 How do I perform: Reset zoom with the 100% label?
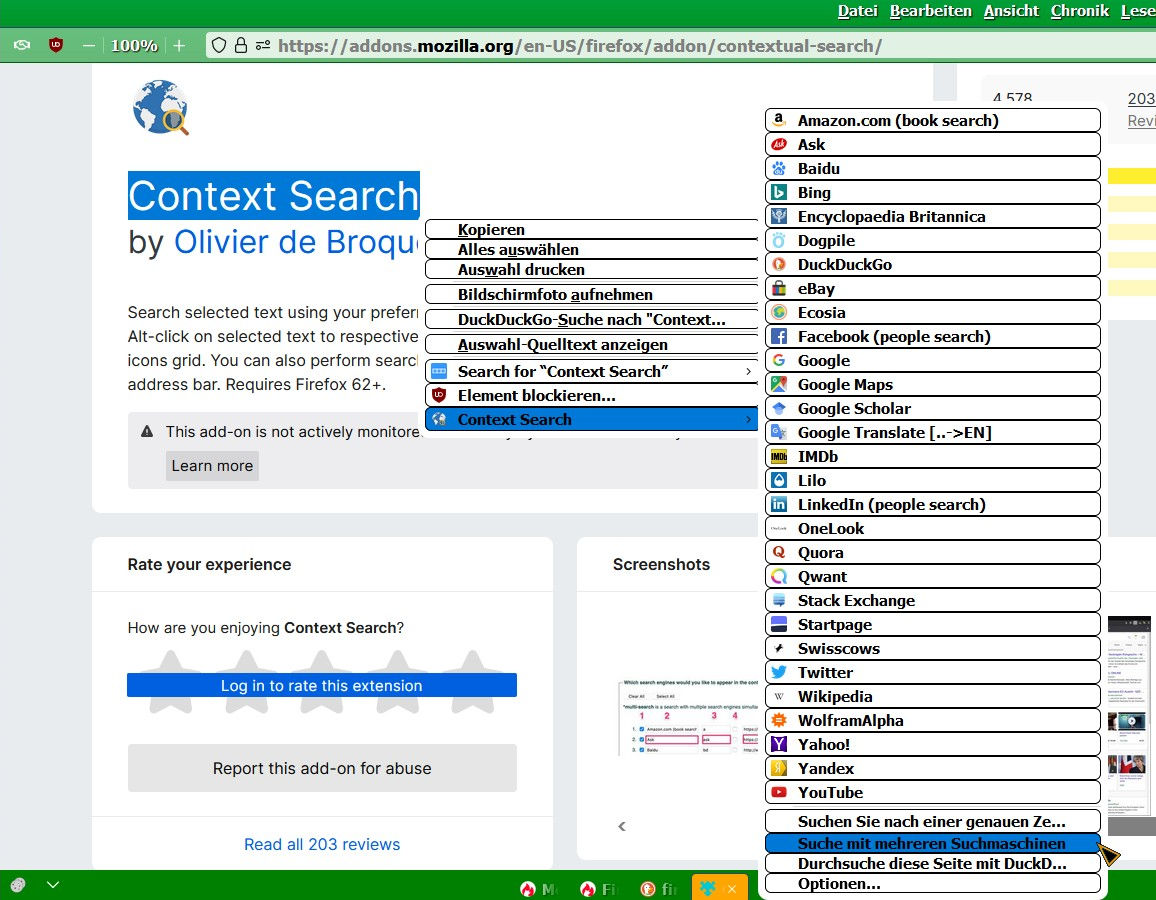(x=133, y=46)
